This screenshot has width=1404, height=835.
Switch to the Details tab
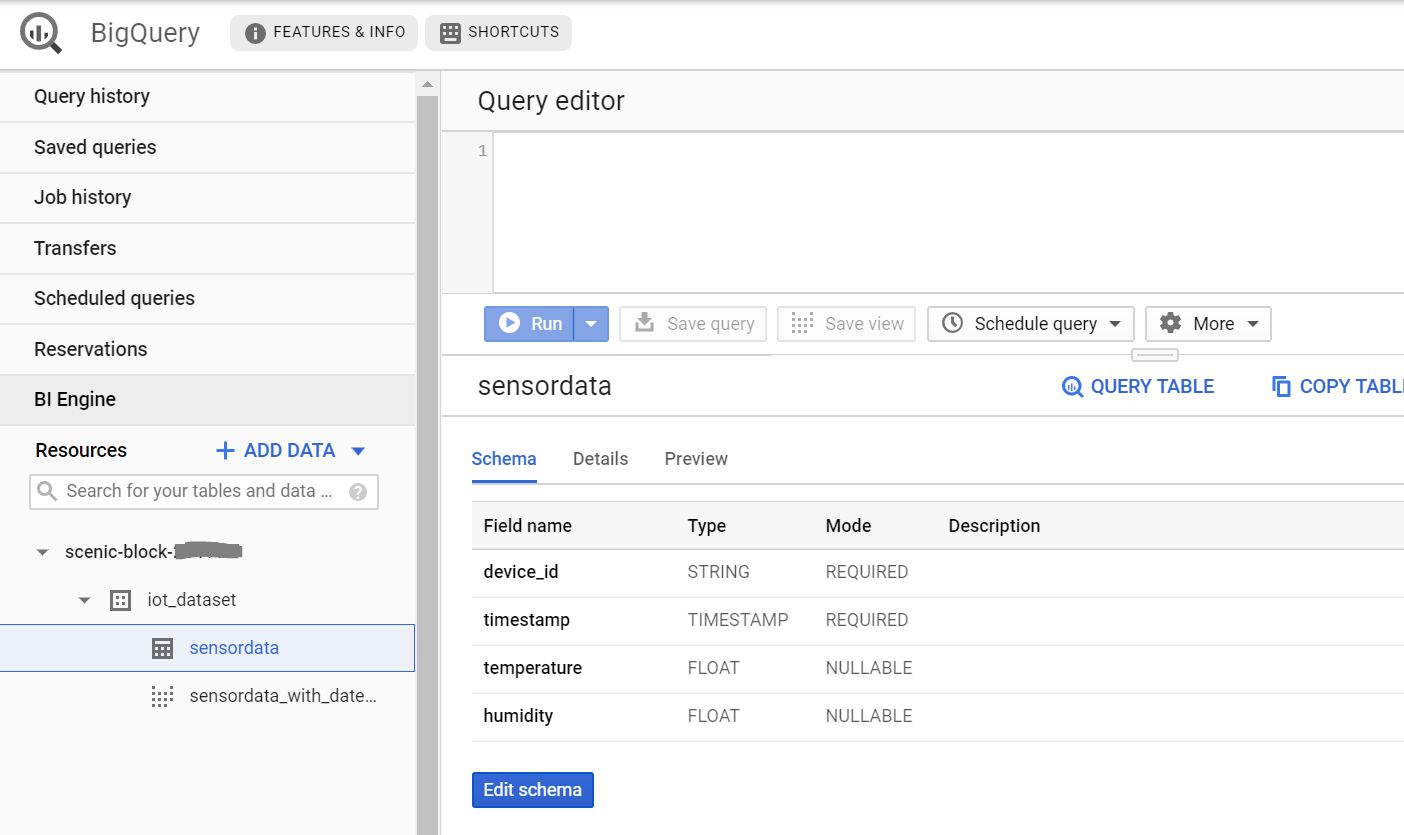coord(600,459)
